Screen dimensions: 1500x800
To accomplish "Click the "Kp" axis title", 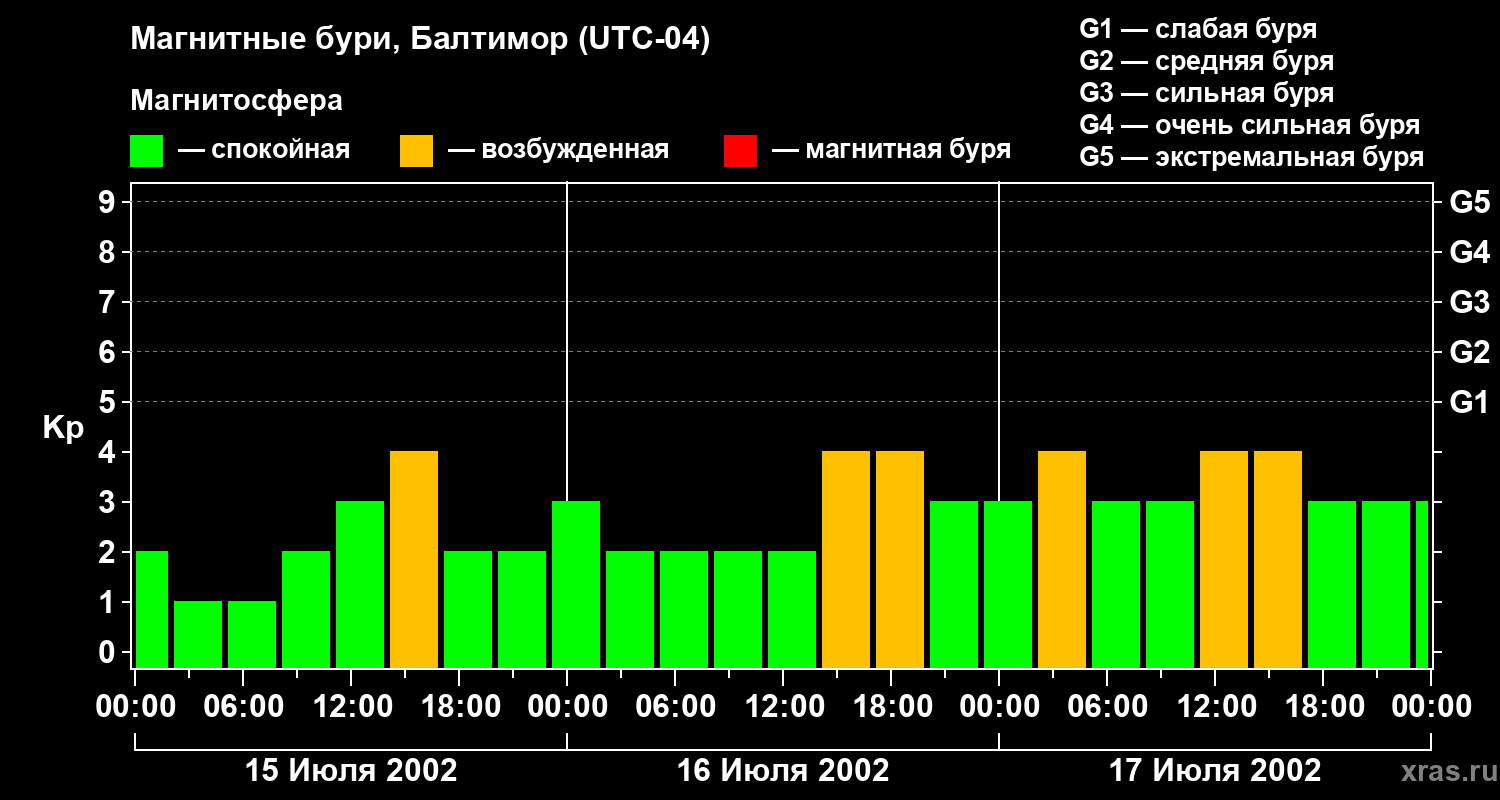I will coord(63,428).
